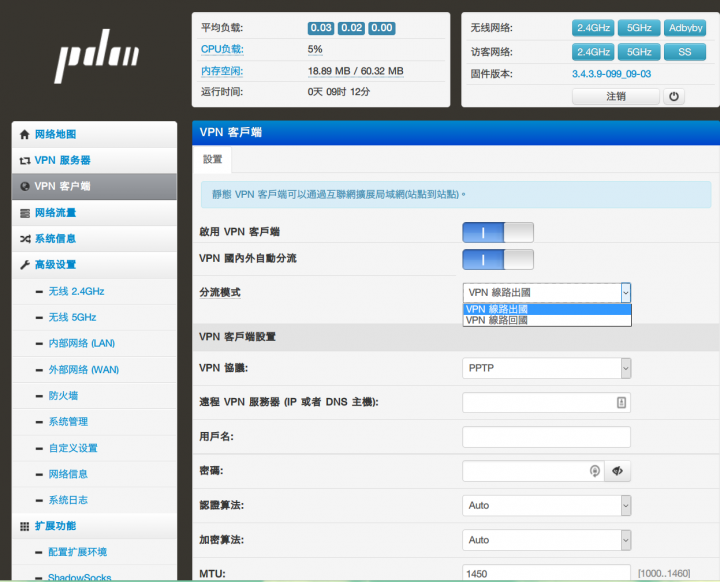Click the 5% CPU load value
This screenshot has width=720, height=582.
315,49
